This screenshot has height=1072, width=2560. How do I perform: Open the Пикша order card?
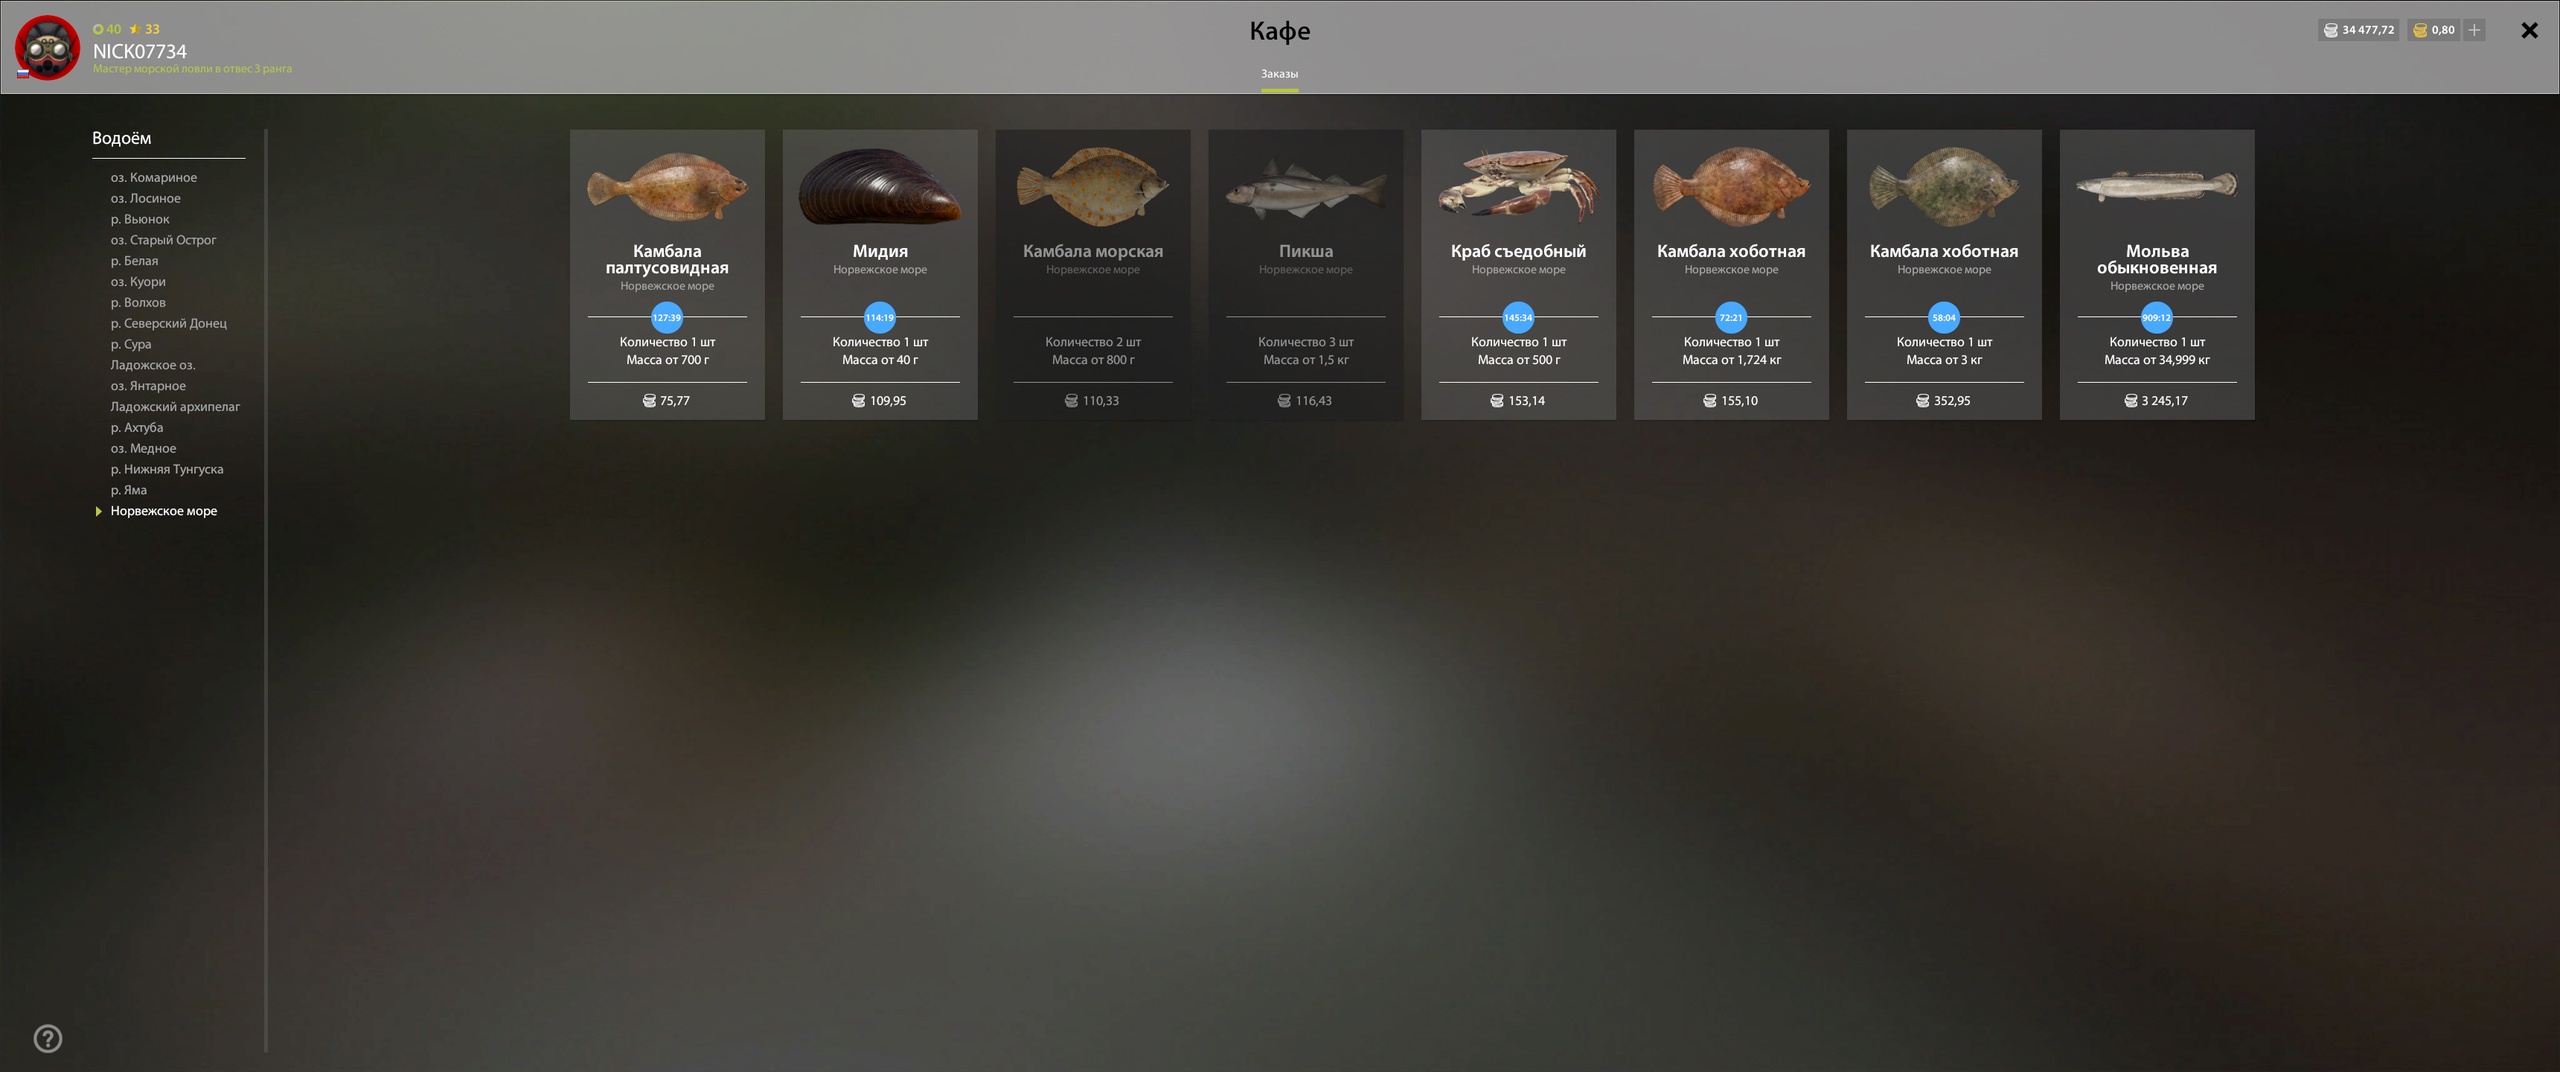point(1305,274)
